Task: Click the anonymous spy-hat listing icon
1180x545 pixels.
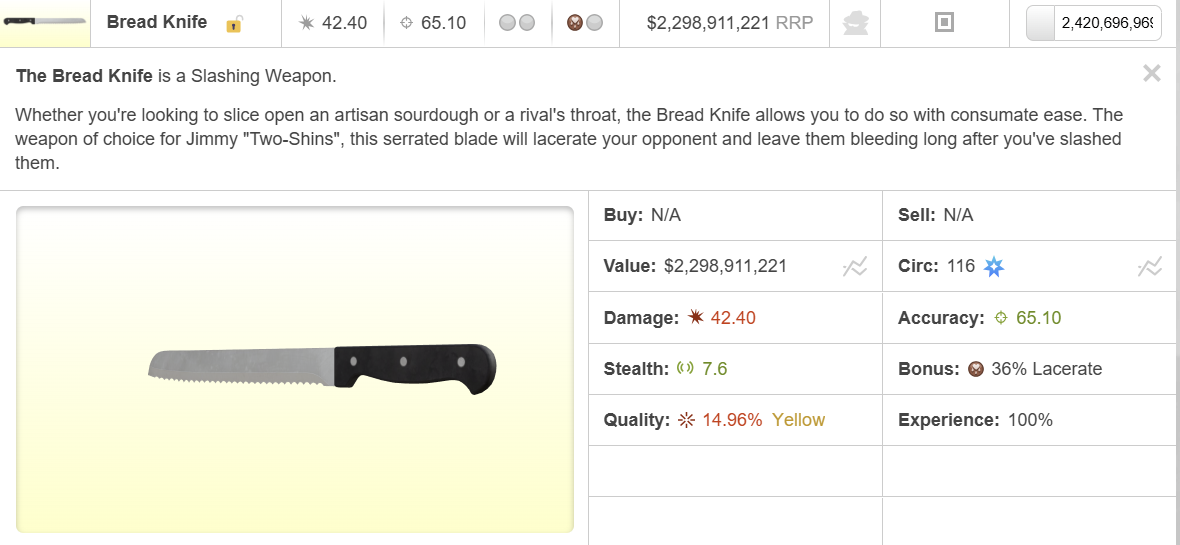Action: [855, 23]
